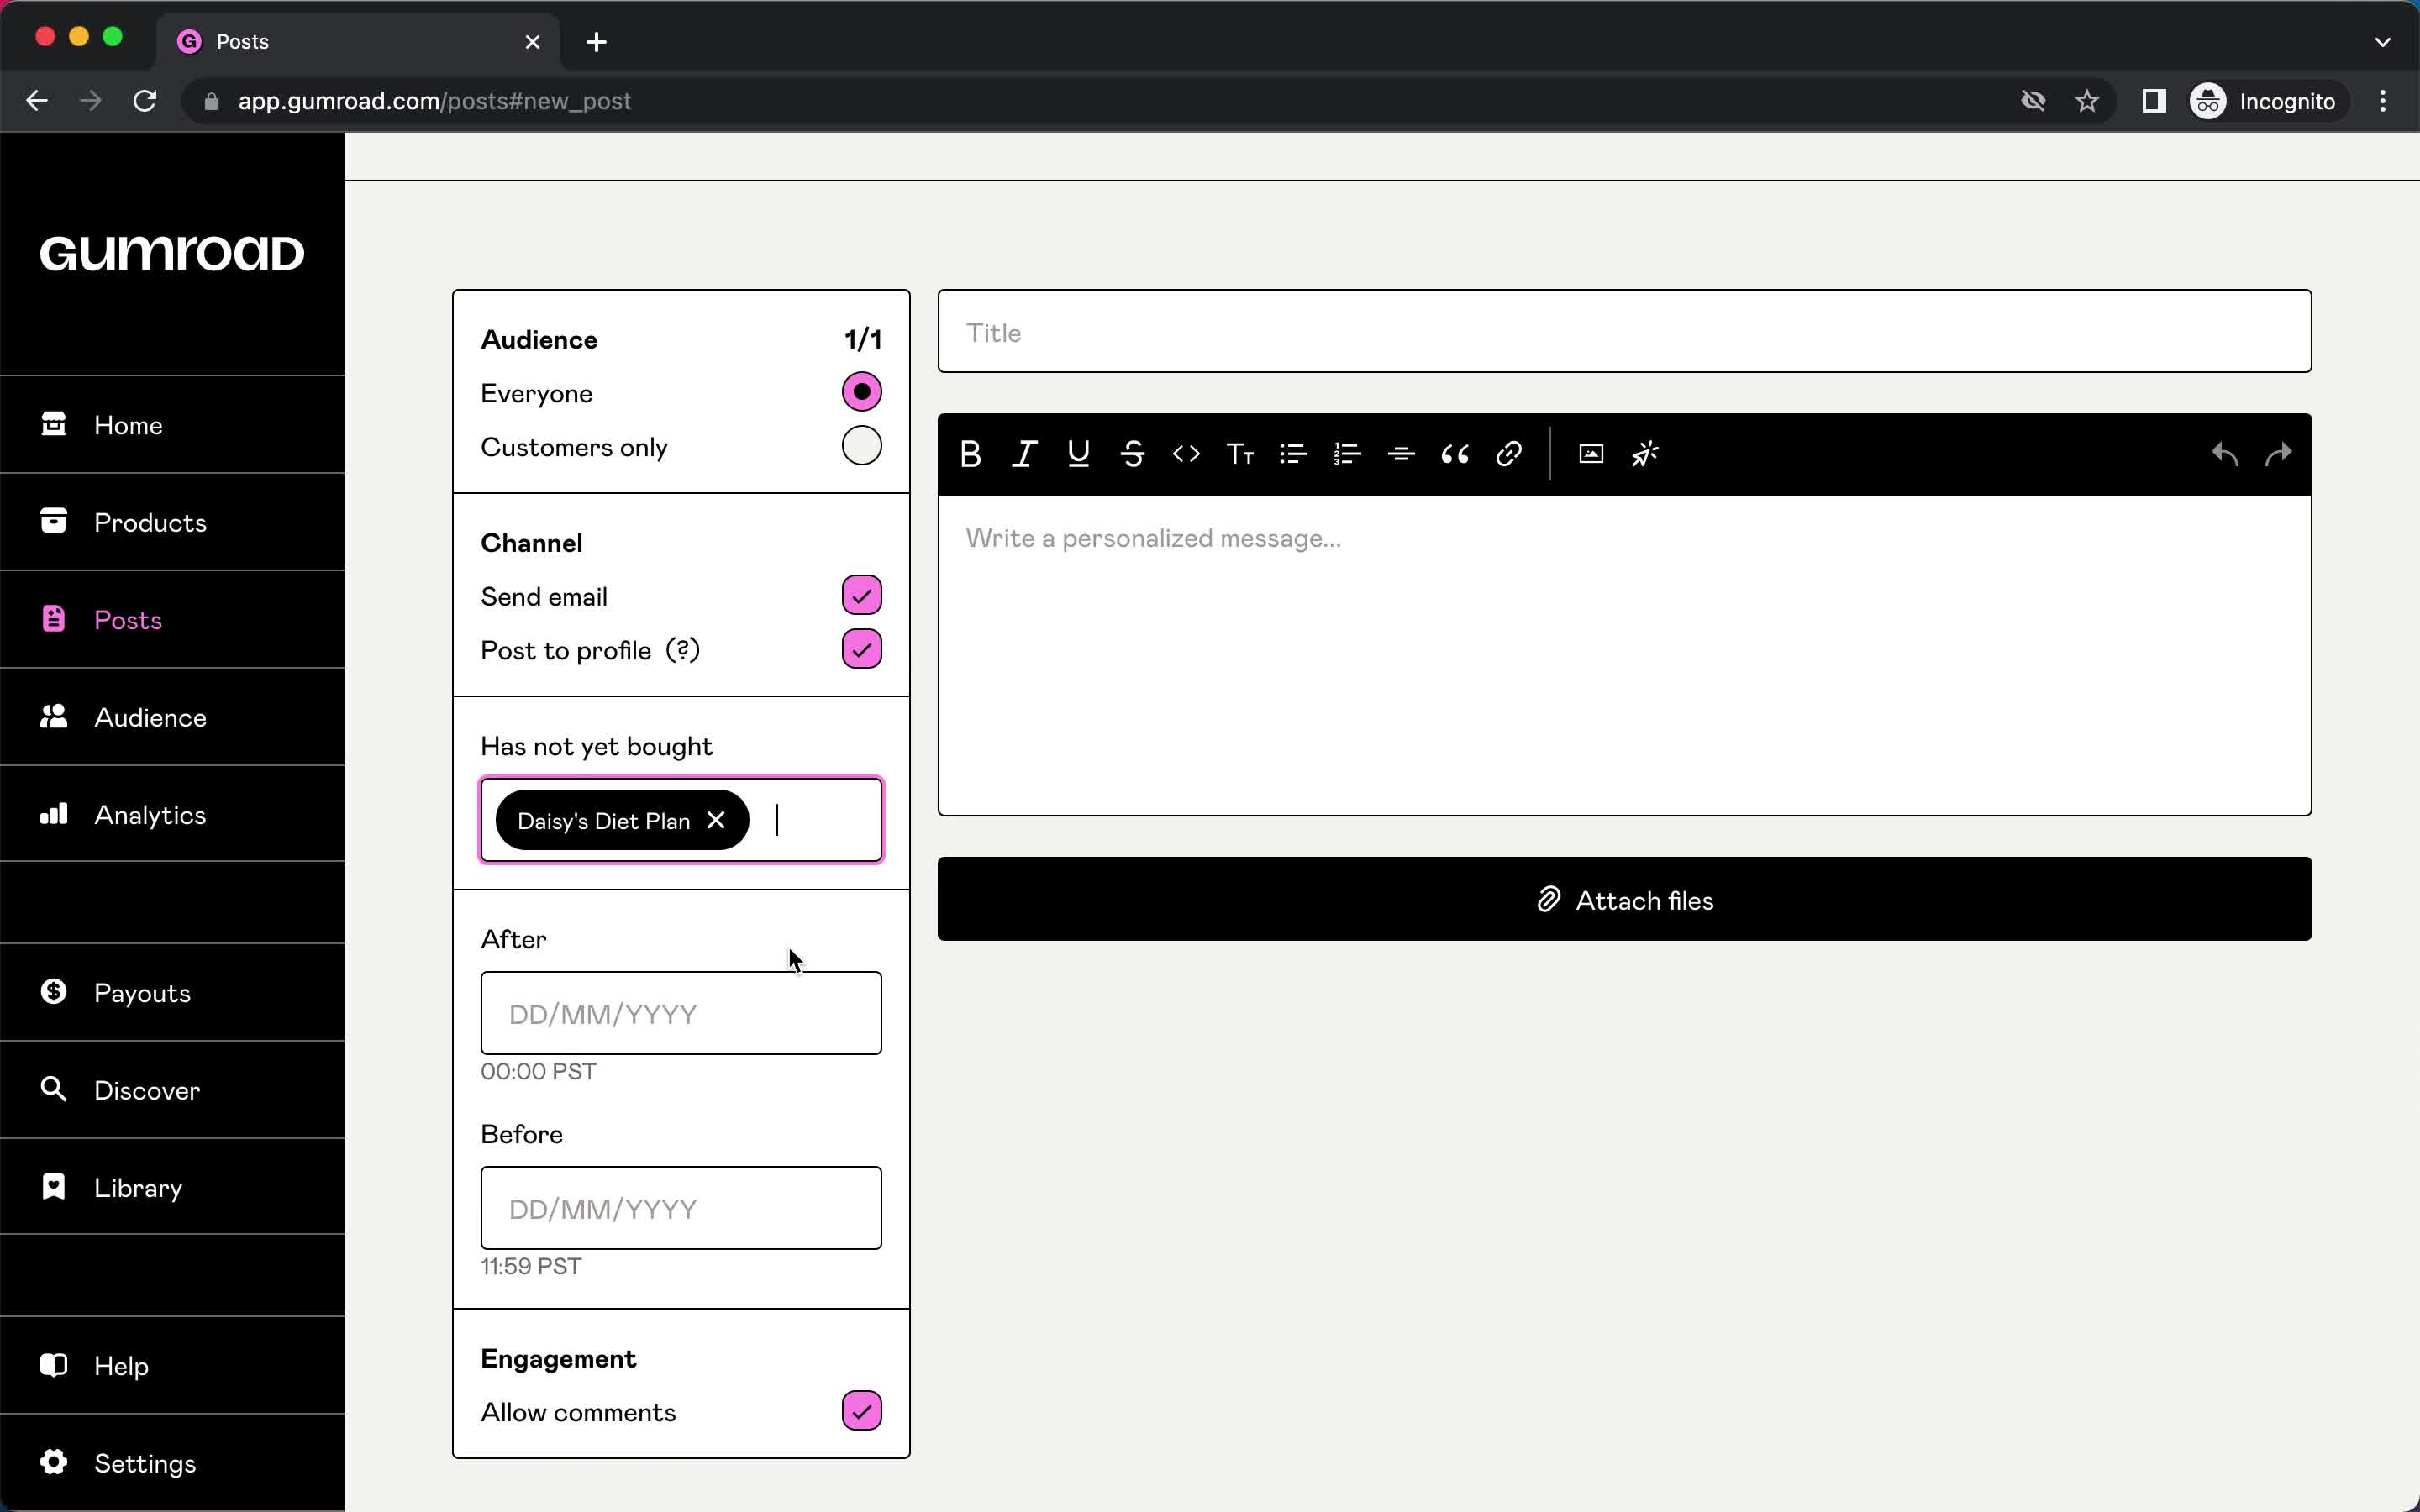This screenshot has width=2420, height=1512.
Task: Toggle the Post to profile checkbox
Action: tap(861, 649)
